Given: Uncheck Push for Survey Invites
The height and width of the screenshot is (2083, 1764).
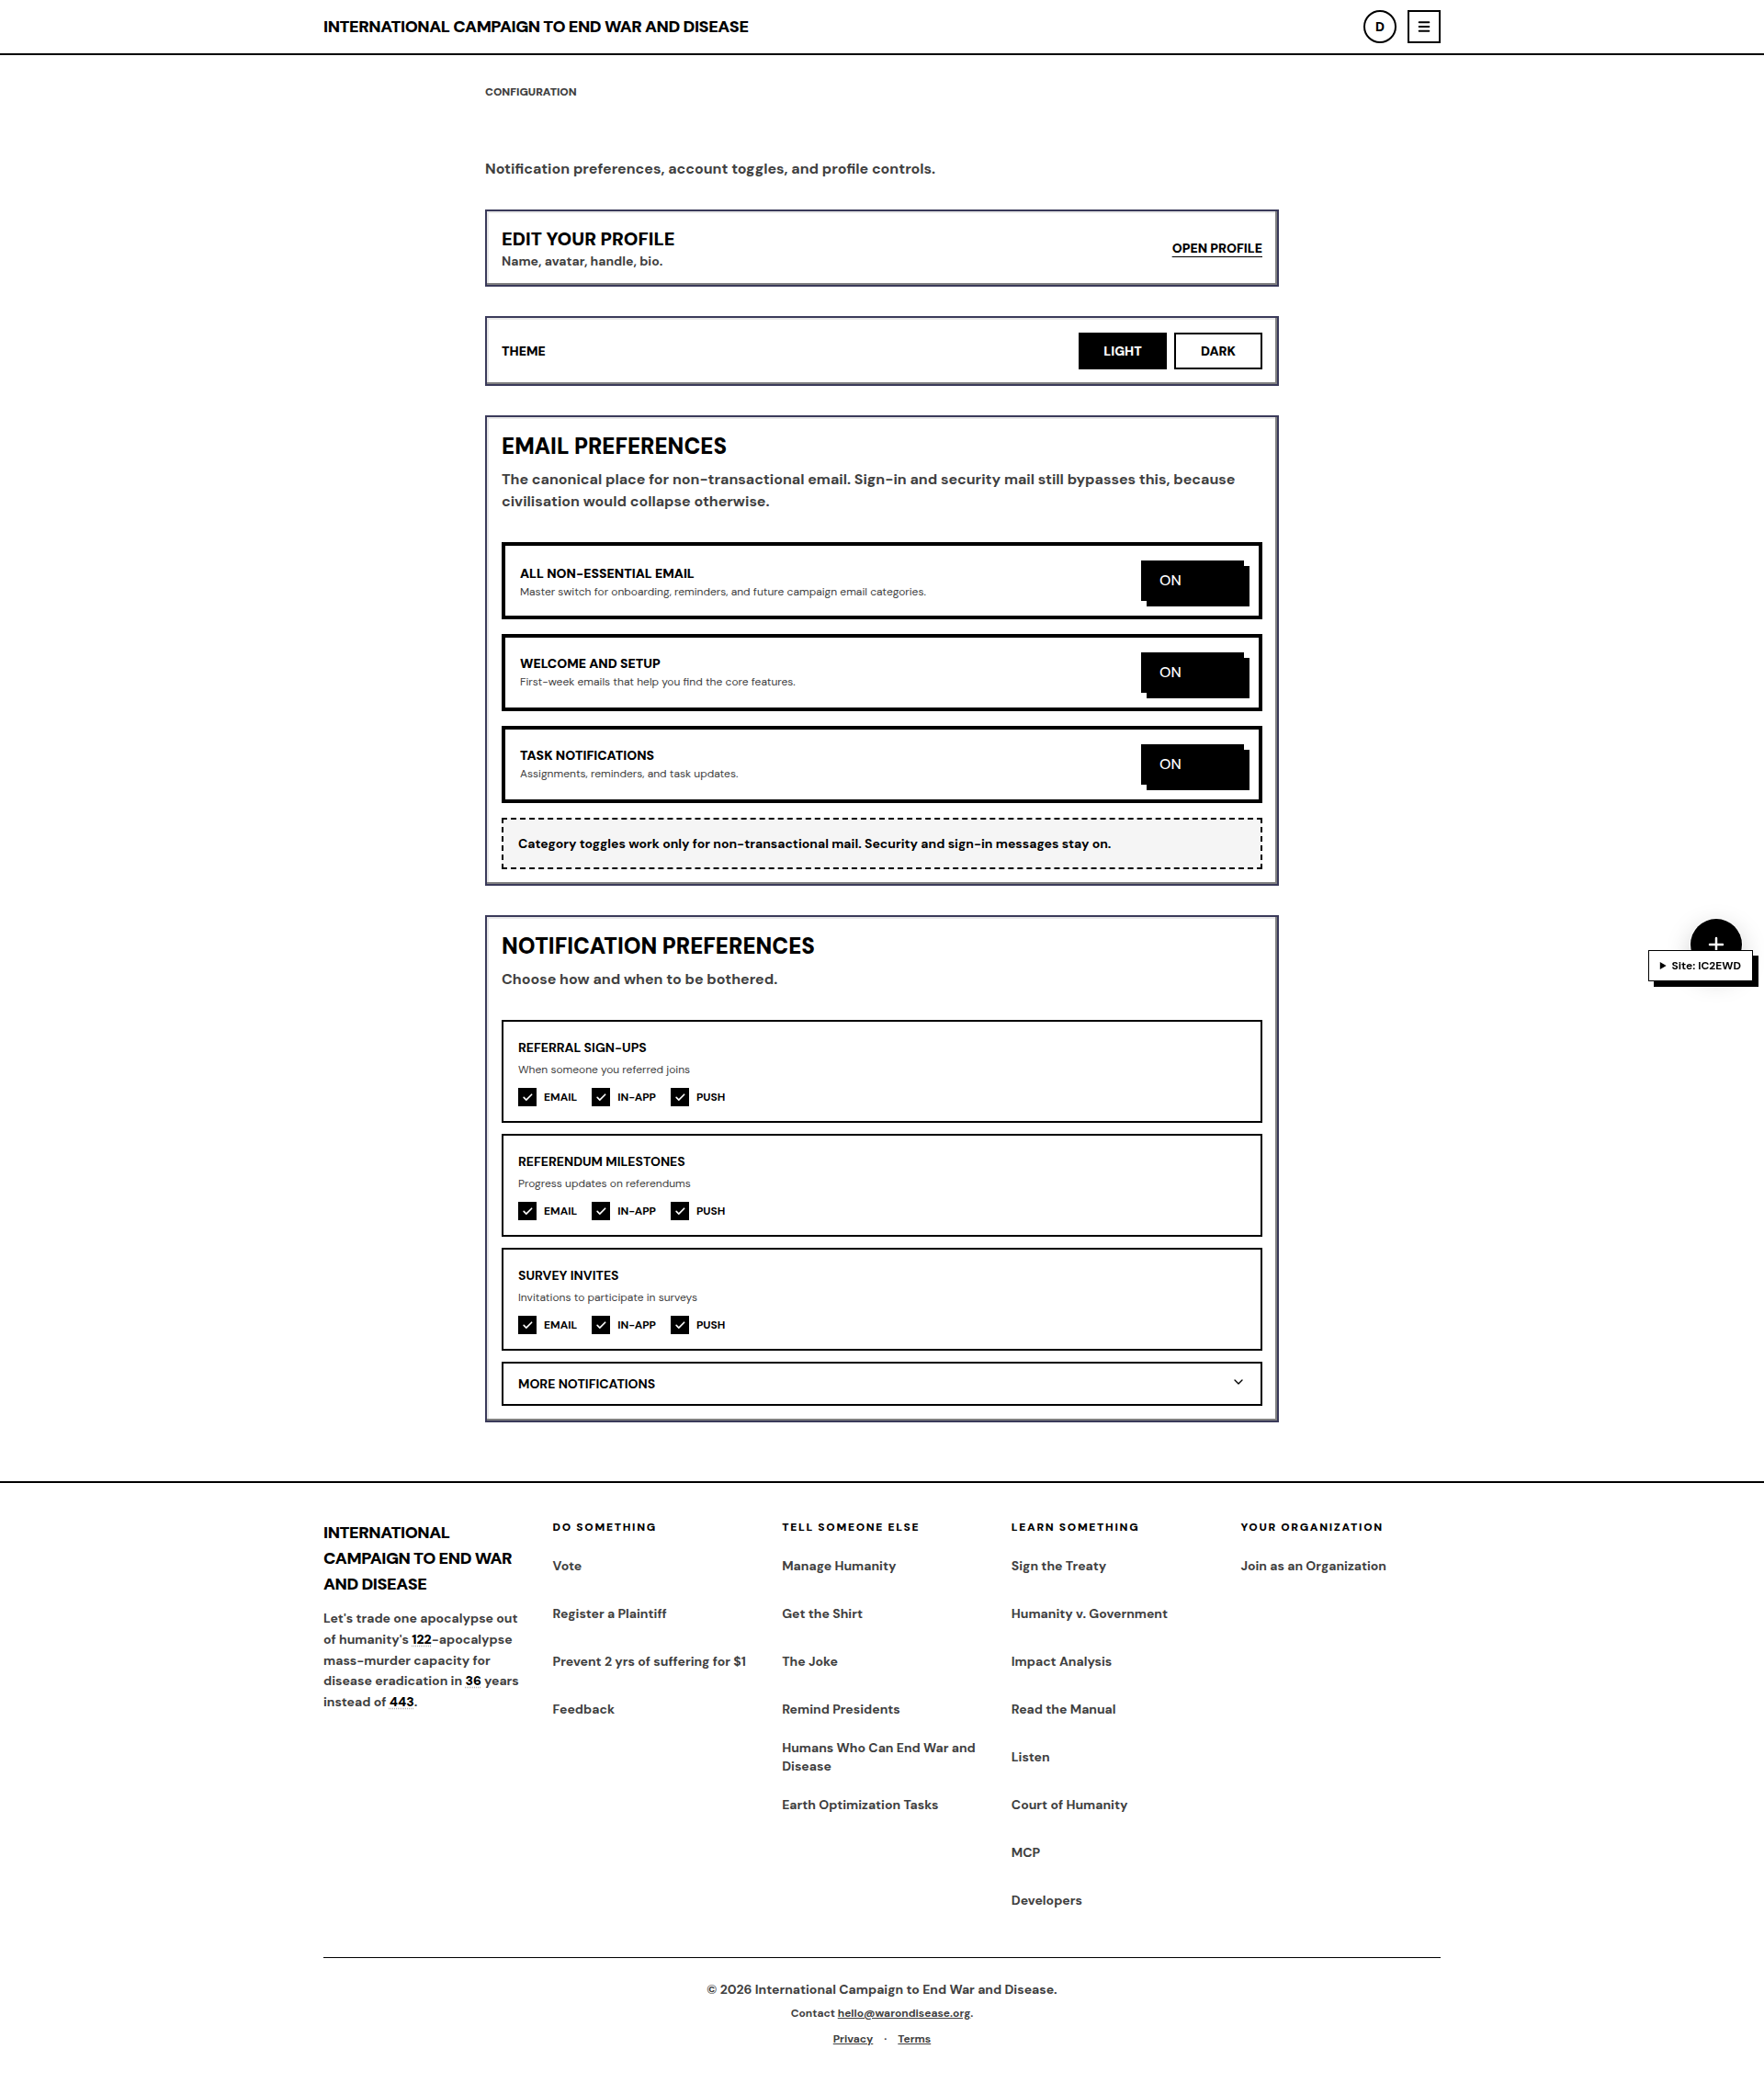Looking at the screenshot, I should (679, 1325).
